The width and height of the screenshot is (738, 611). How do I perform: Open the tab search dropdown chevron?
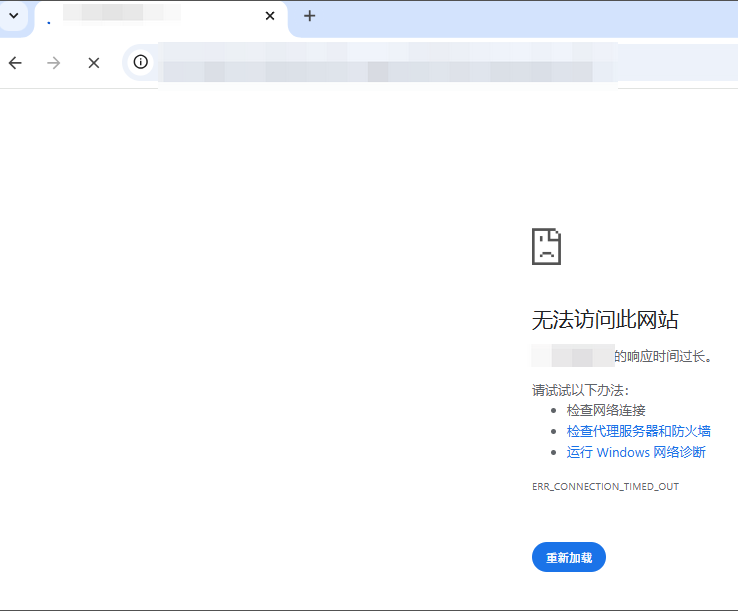[x=14, y=16]
